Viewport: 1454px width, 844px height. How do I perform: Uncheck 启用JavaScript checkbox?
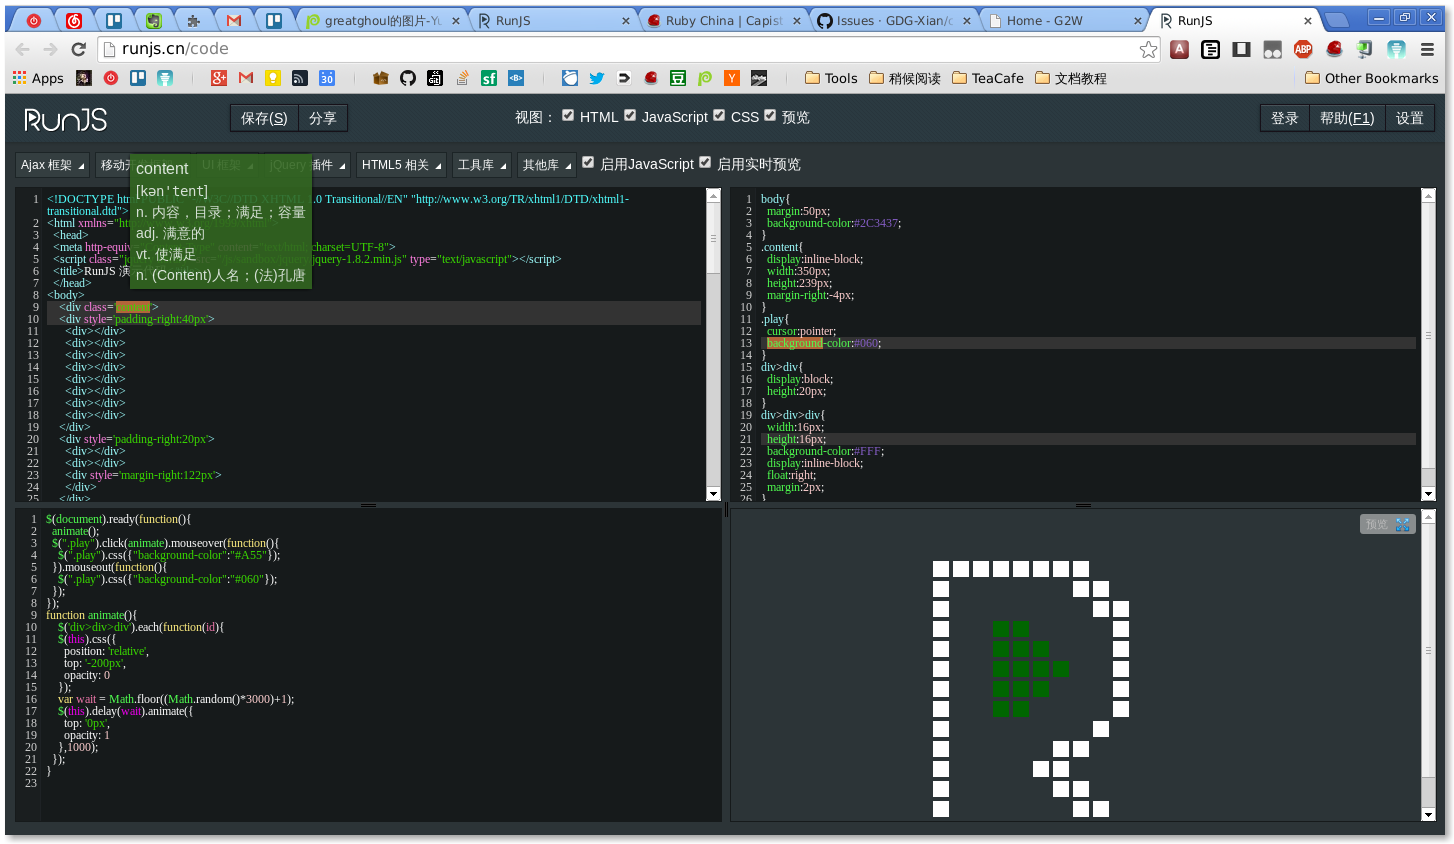[x=588, y=163]
